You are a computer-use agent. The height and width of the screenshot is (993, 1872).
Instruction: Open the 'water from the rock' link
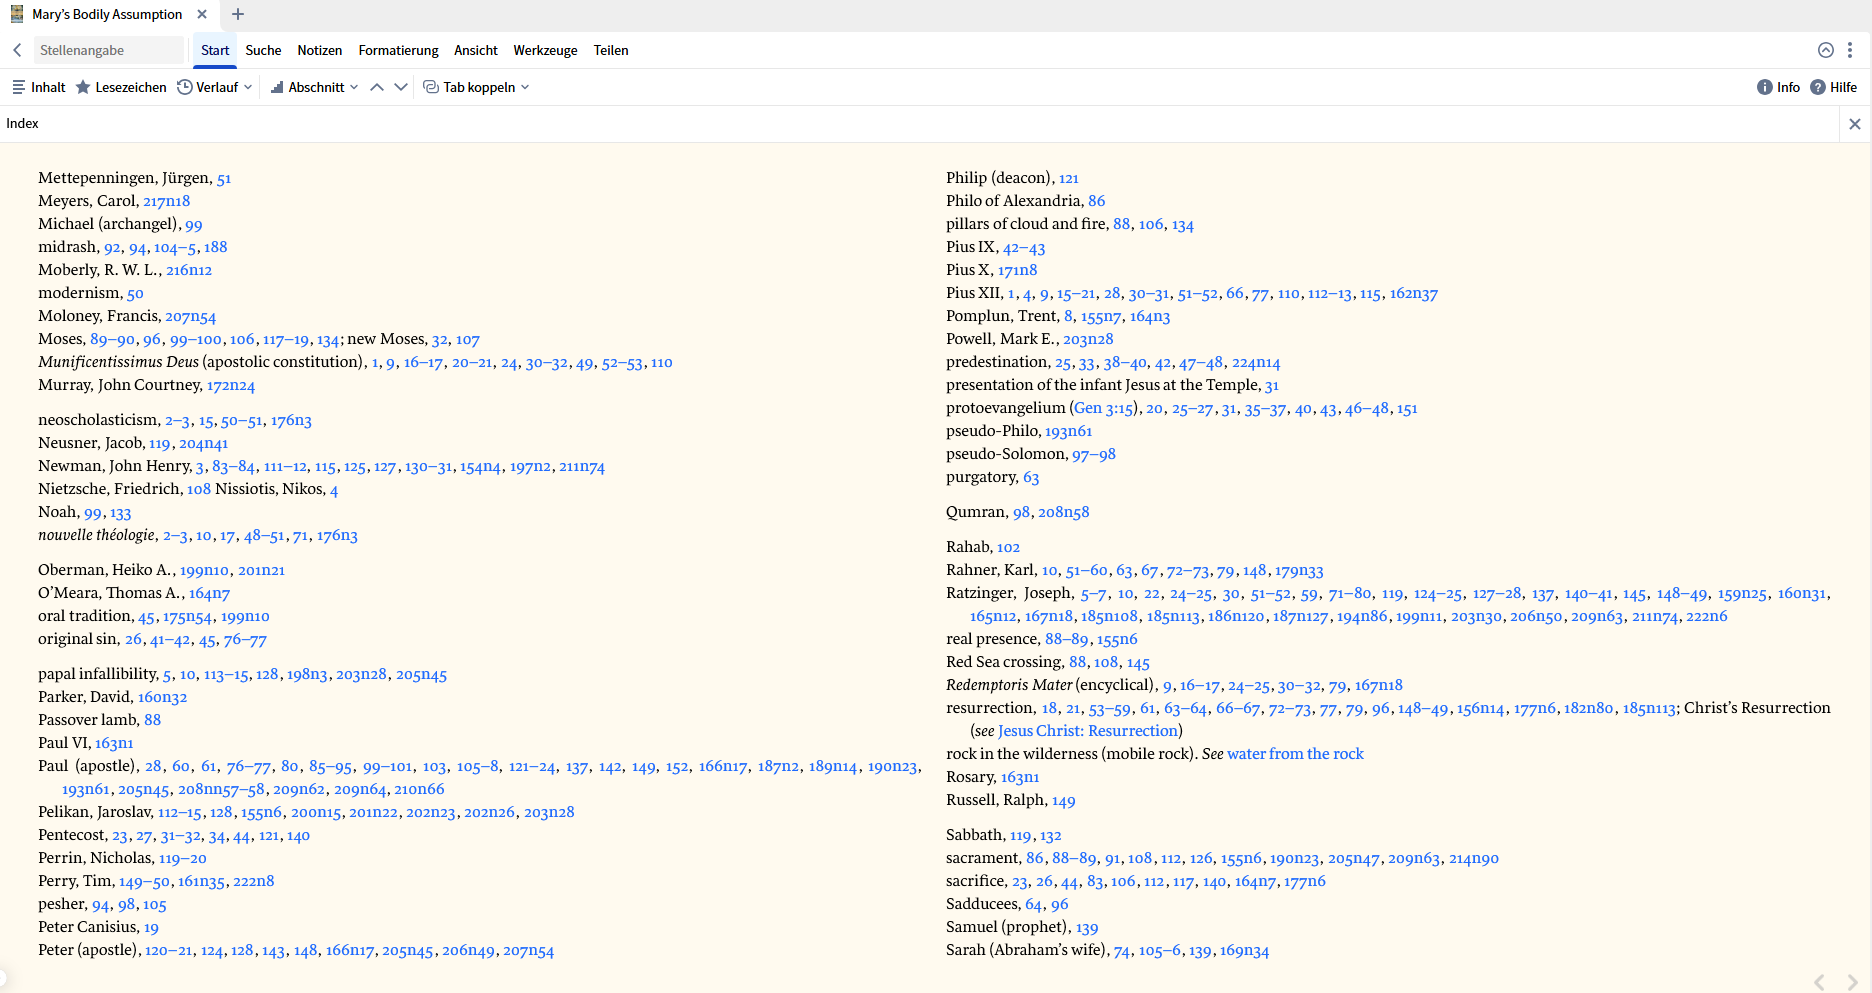(x=1295, y=753)
